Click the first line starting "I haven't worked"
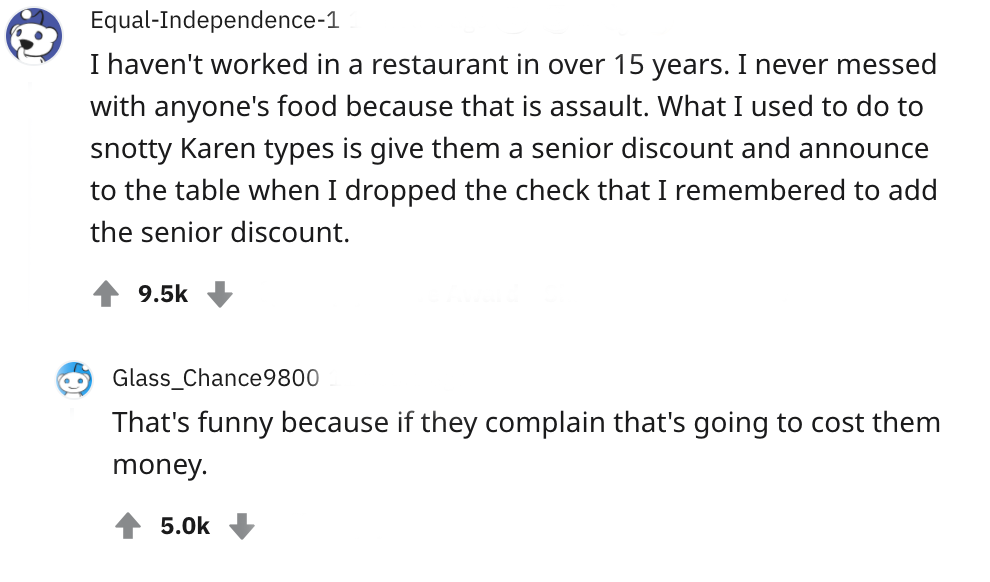The image size is (990, 582). coord(512,65)
